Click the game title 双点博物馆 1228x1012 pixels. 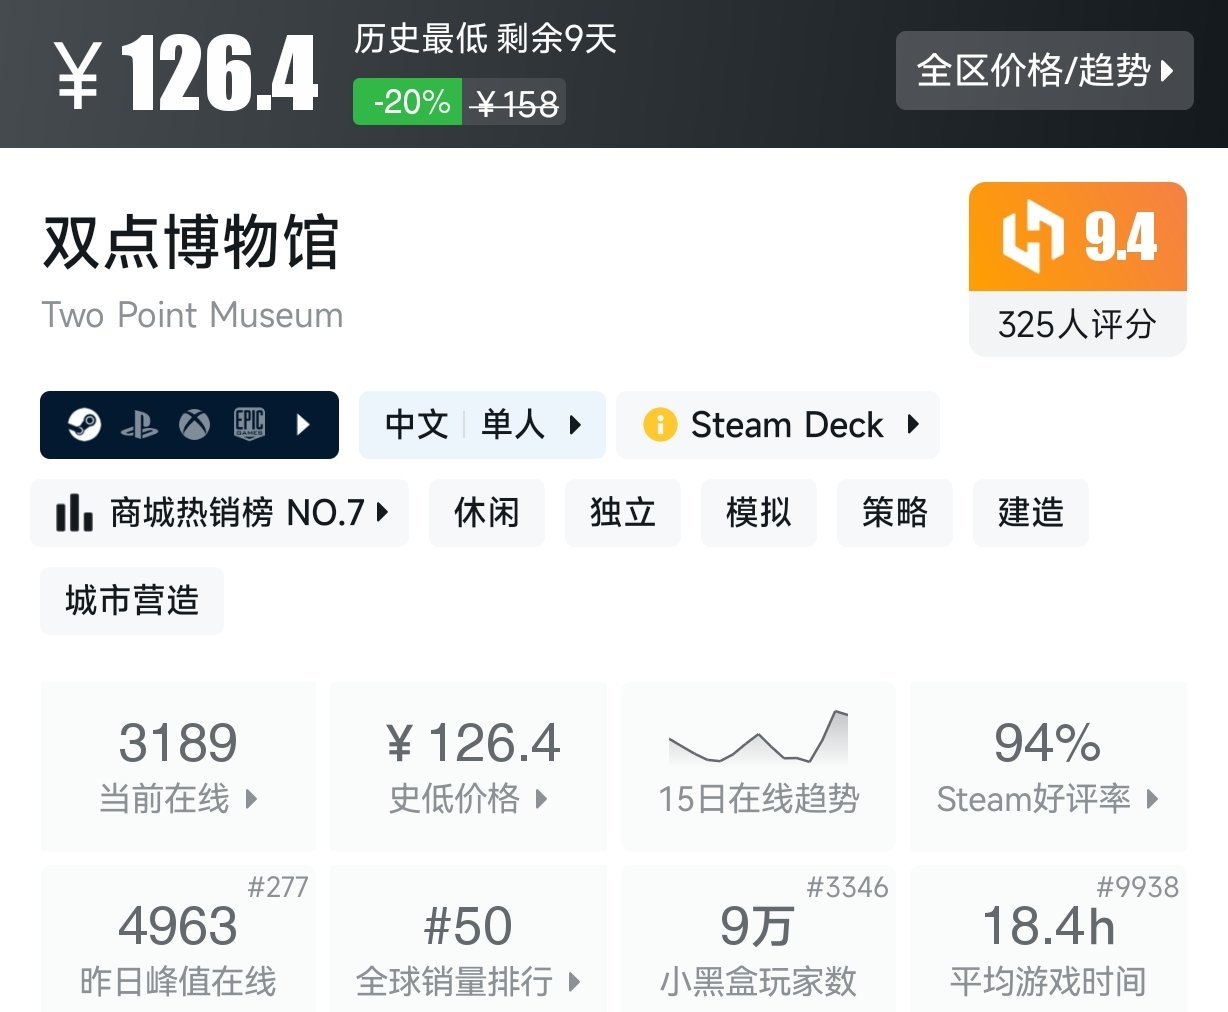point(191,242)
